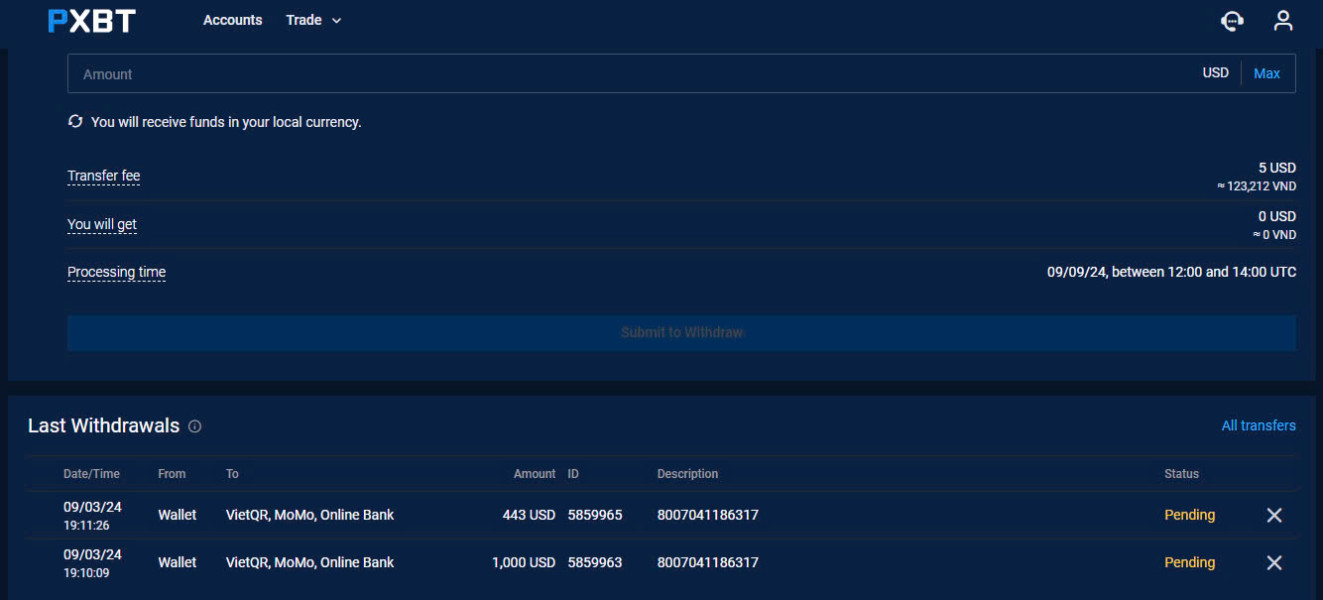Click the Processing time label
Image resolution: width=1323 pixels, height=600 pixels.
pyautogui.click(x=116, y=272)
